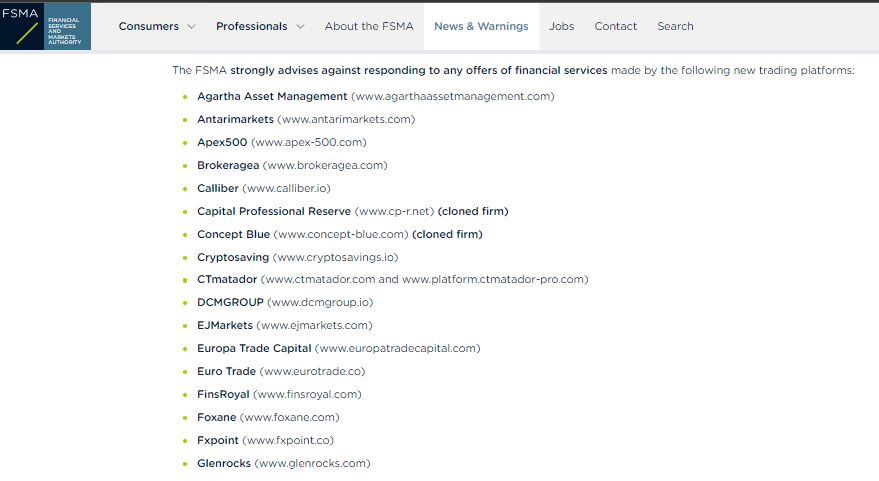Click Search in the navigation bar

click(675, 26)
